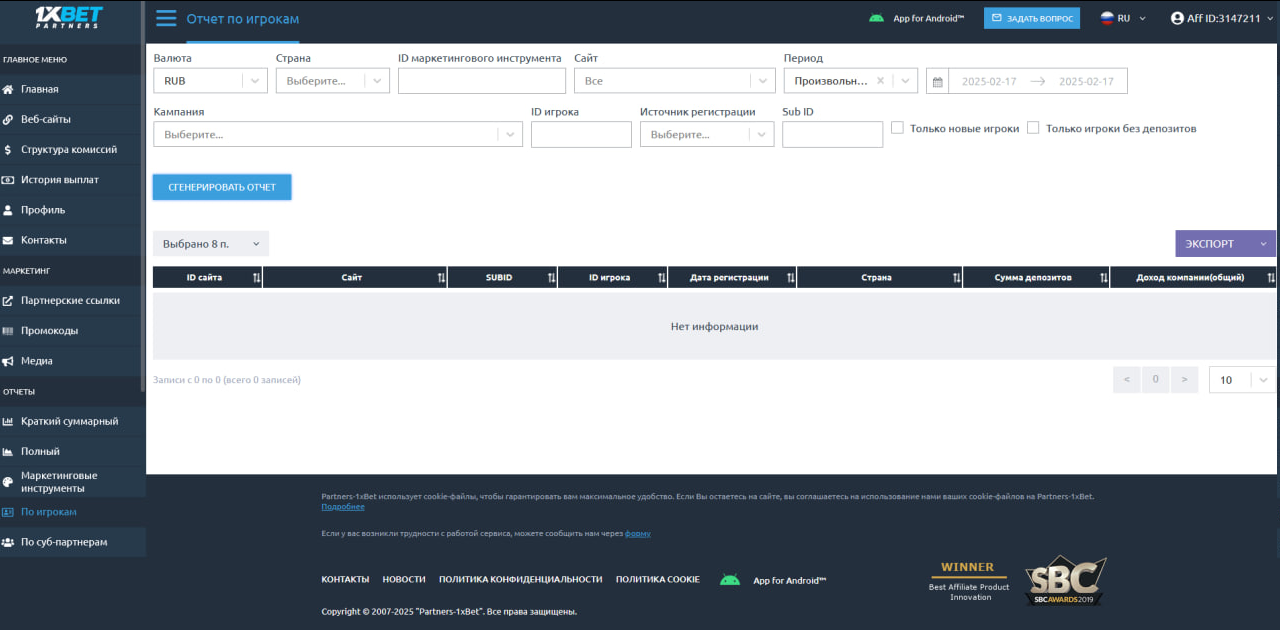Open the Валюта RUB dropdown
Screen dimensions: 1280x630
tap(210, 81)
